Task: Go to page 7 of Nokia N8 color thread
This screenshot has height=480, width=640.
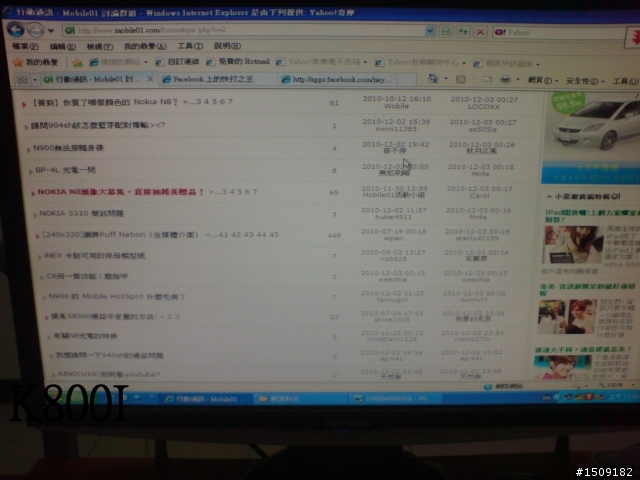Action: point(230,102)
